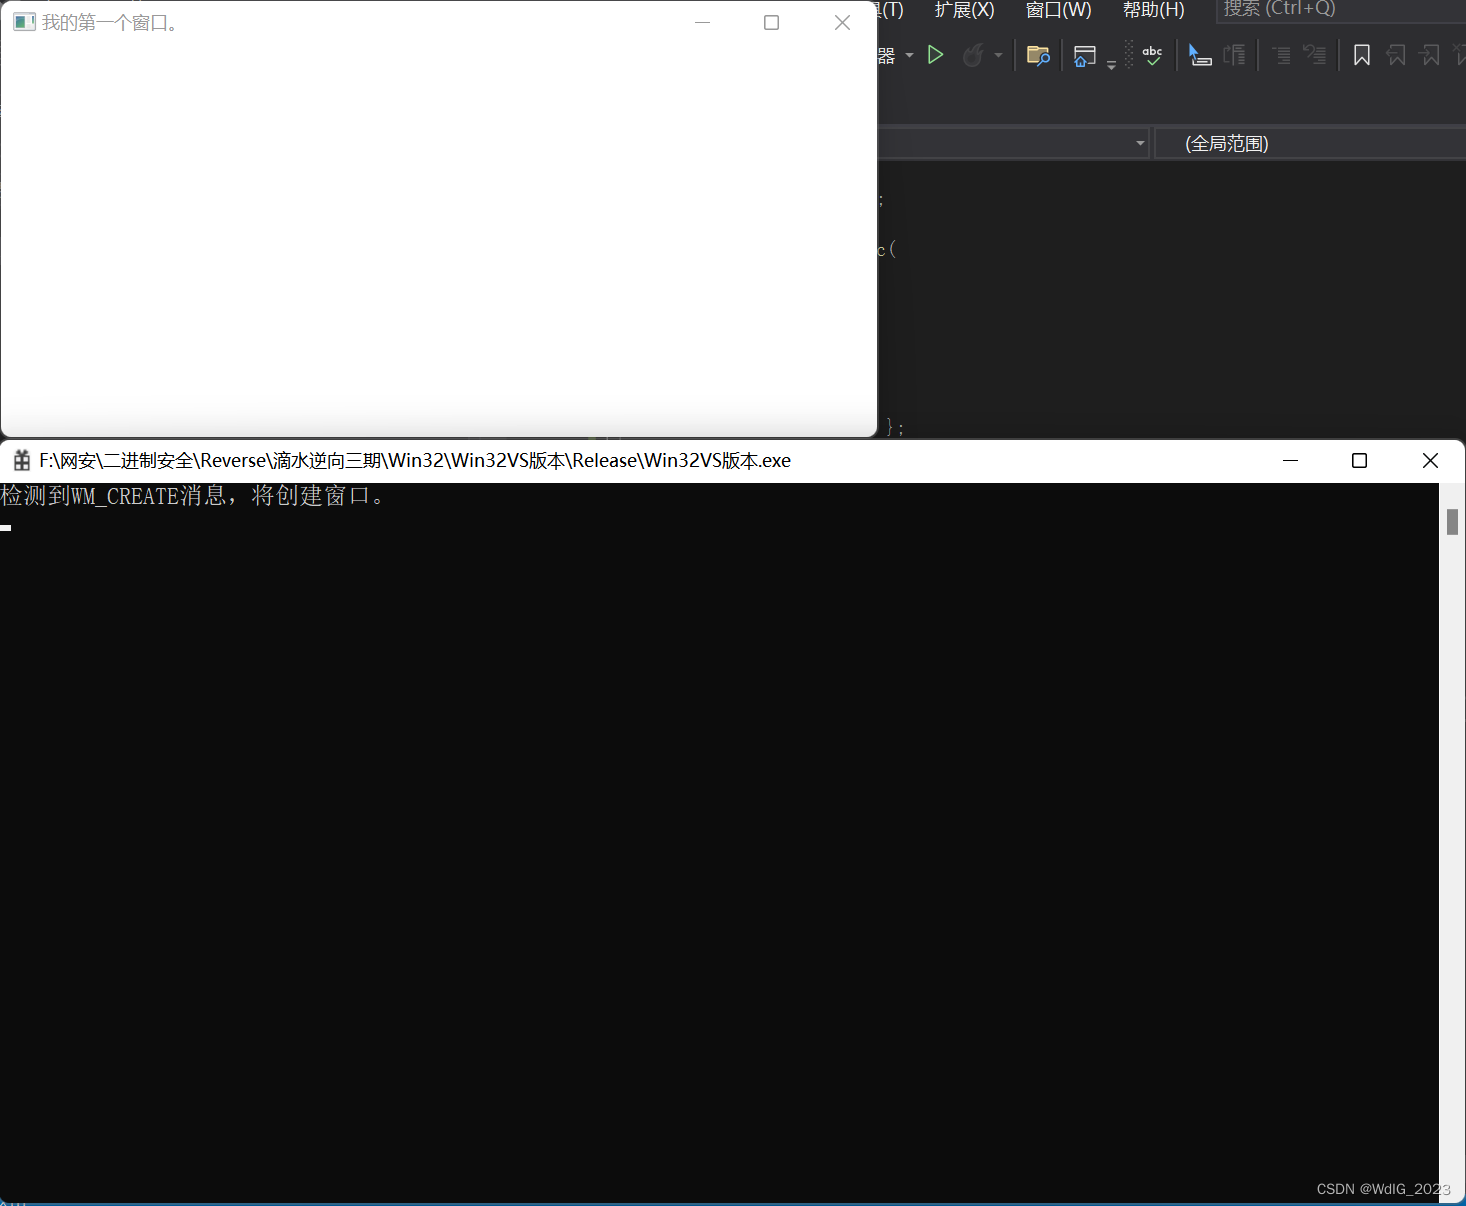This screenshot has height=1206, width=1466.
Task: Click the Hot Reload flame icon
Action: point(972,55)
